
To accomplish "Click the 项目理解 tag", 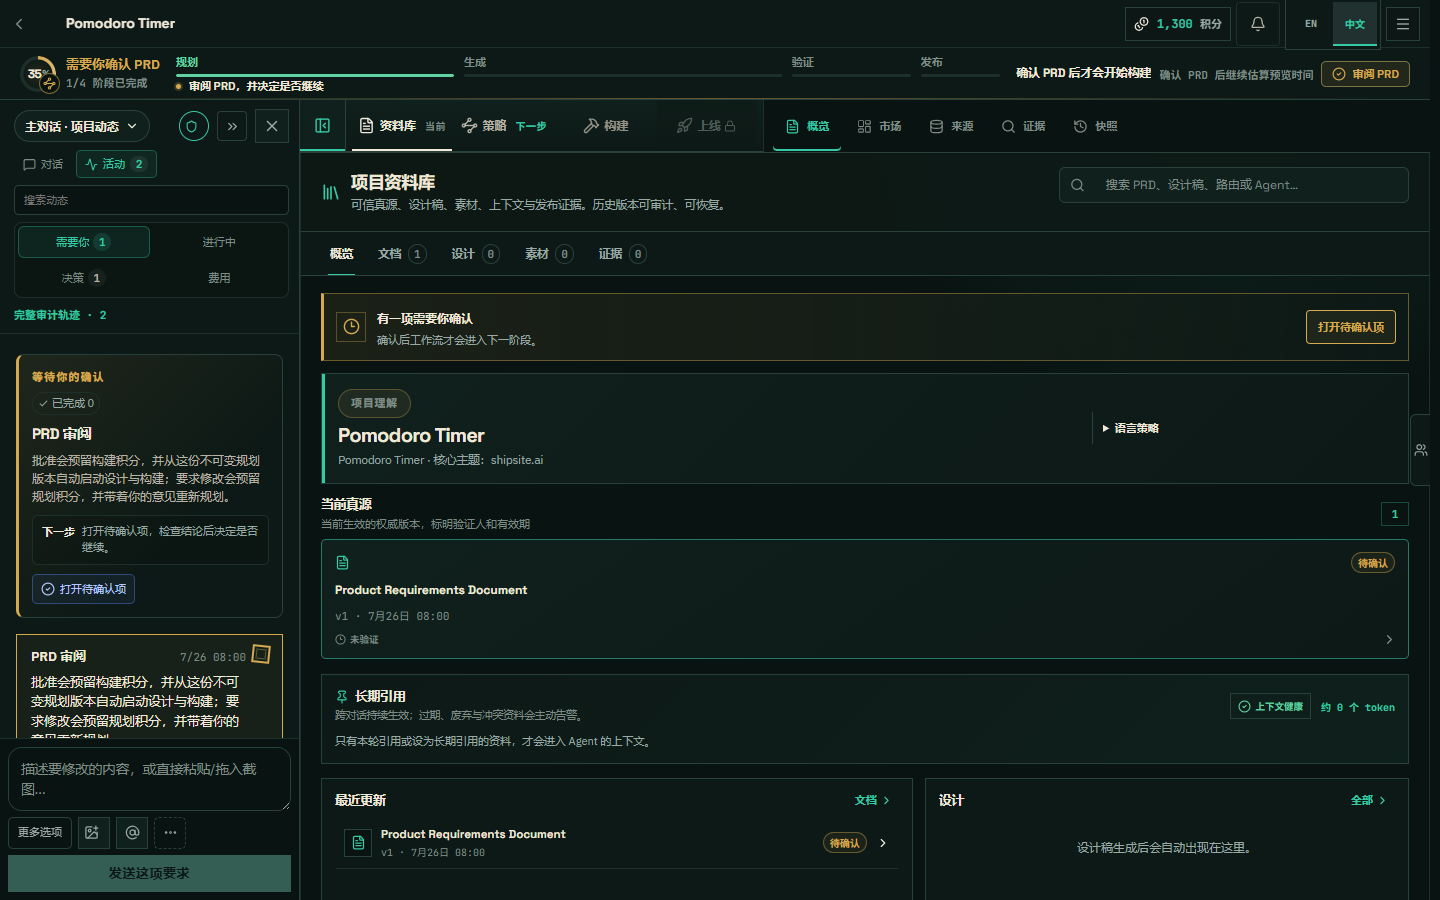I will (374, 403).
